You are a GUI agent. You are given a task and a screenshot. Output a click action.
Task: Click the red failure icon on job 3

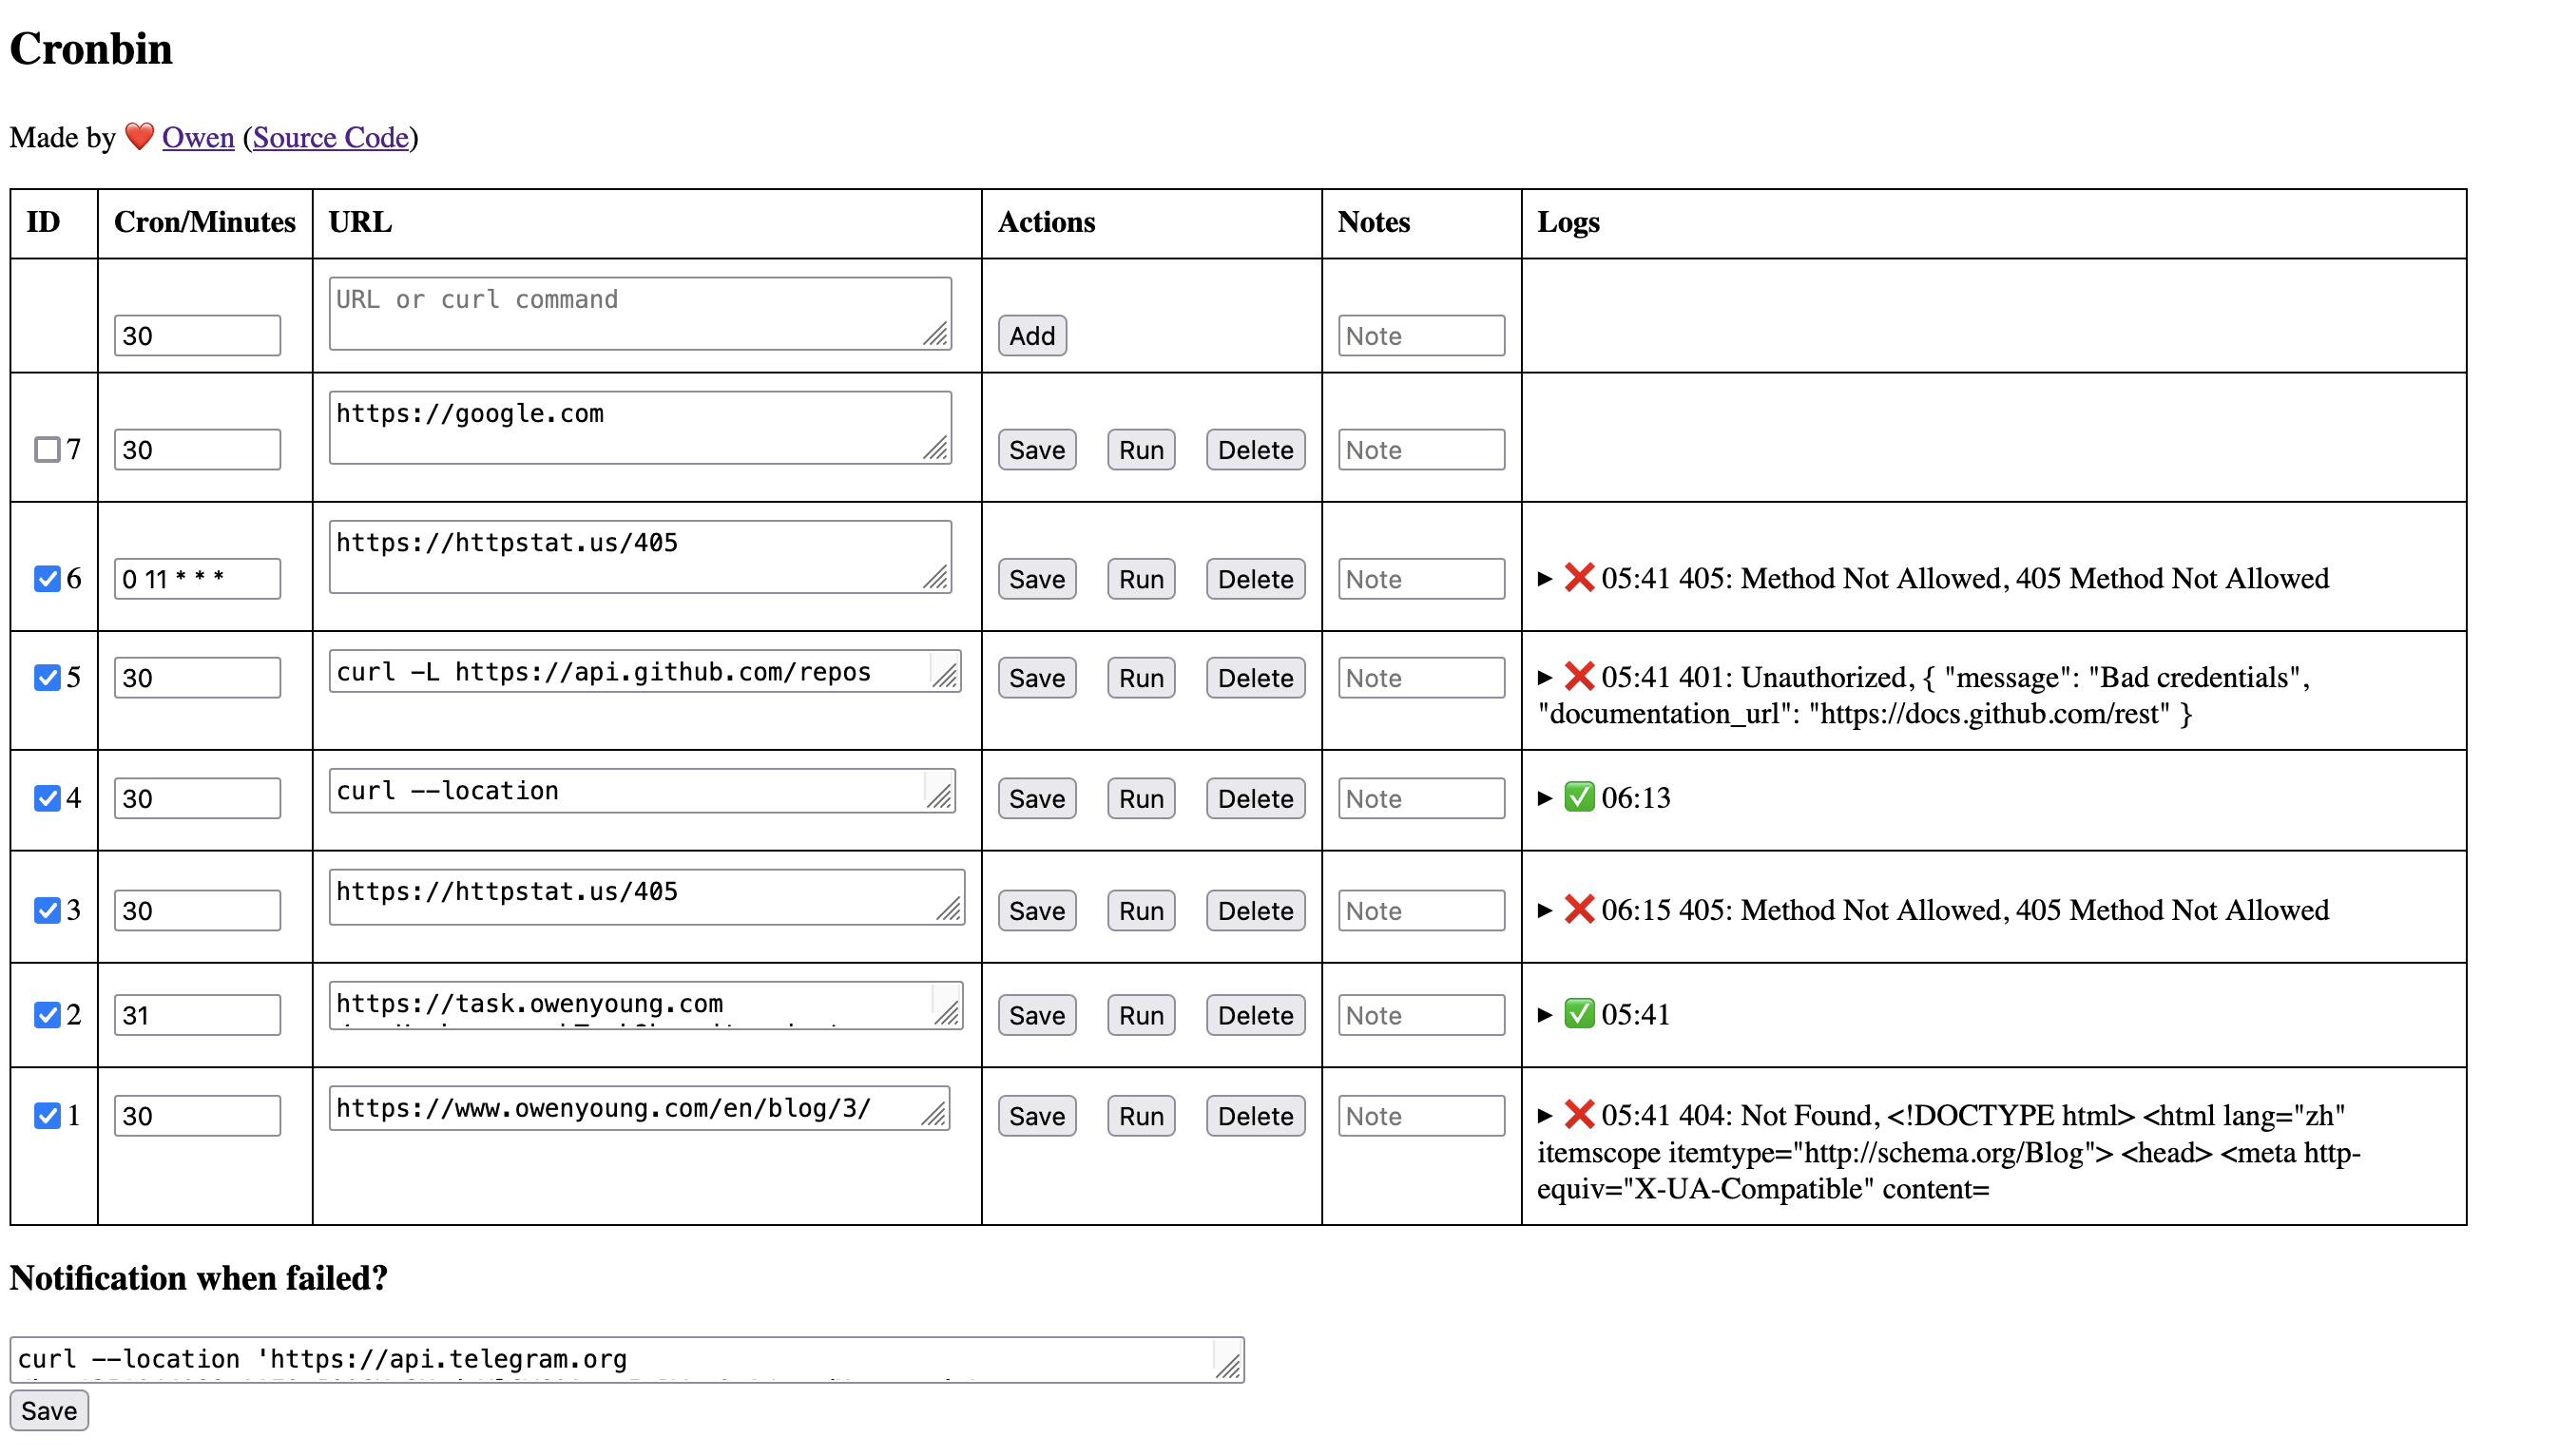point(1580,909)
